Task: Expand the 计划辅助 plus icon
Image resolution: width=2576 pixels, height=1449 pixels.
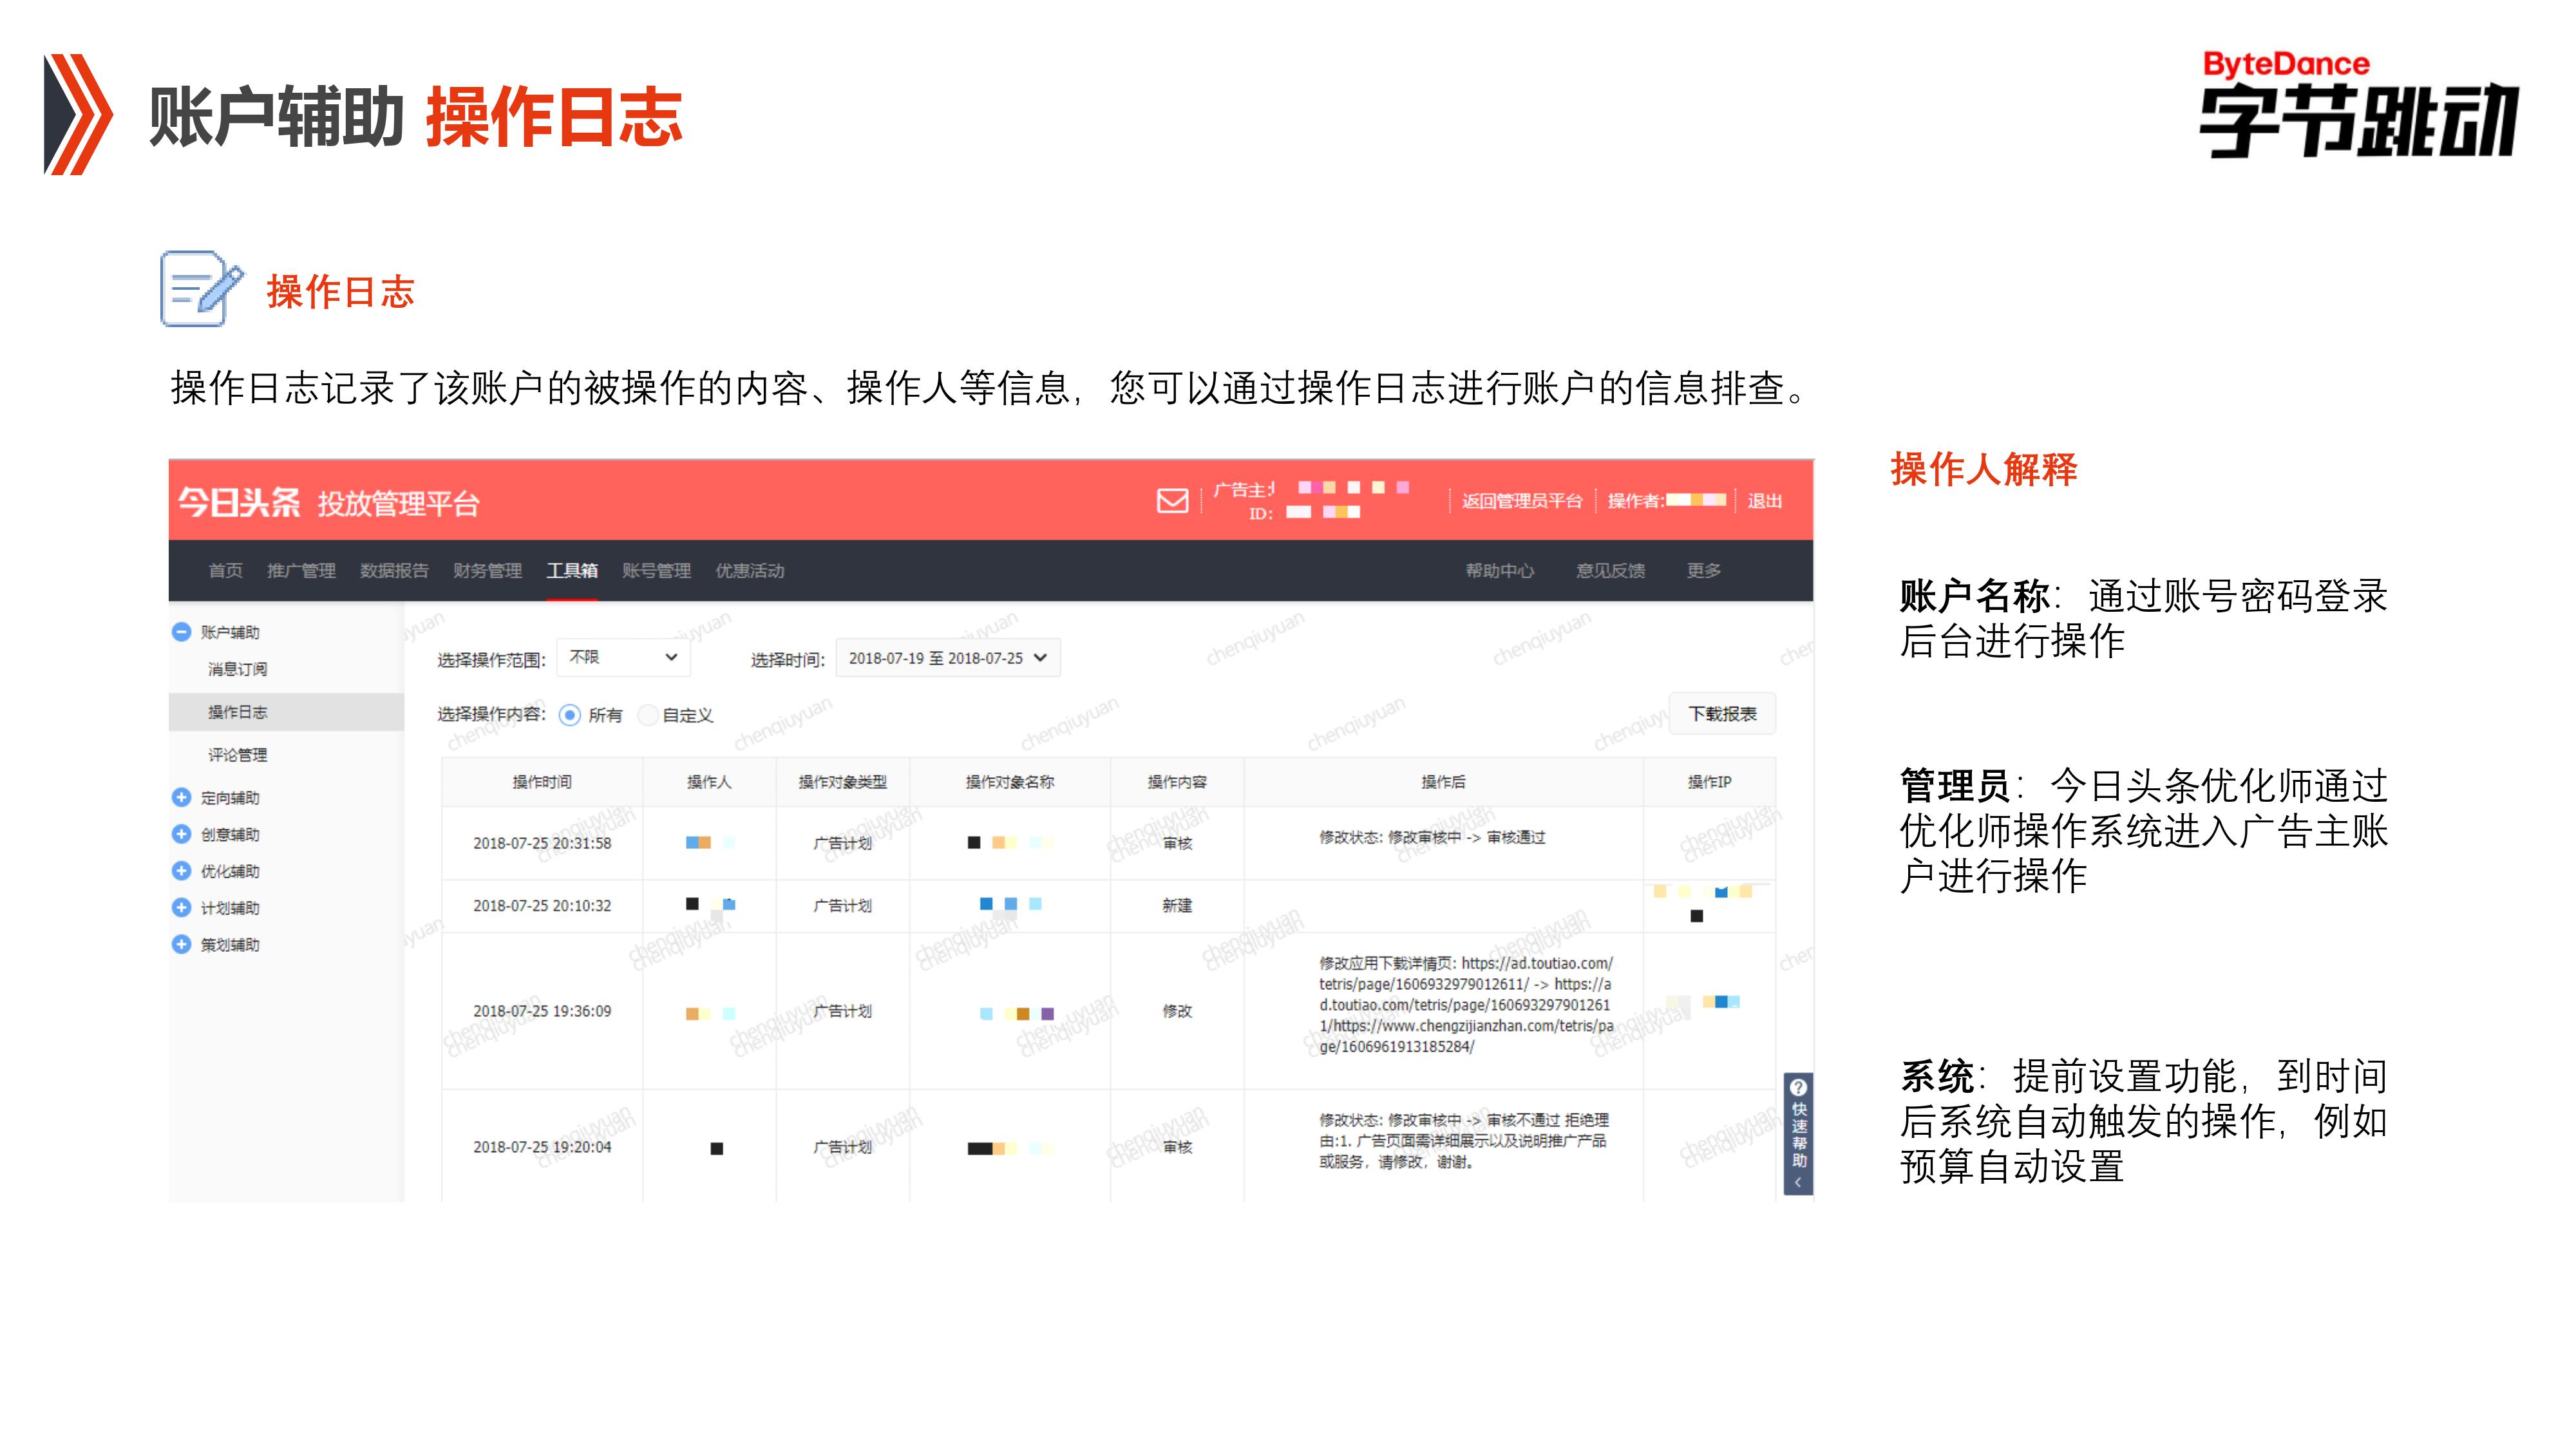Action: 181,908
